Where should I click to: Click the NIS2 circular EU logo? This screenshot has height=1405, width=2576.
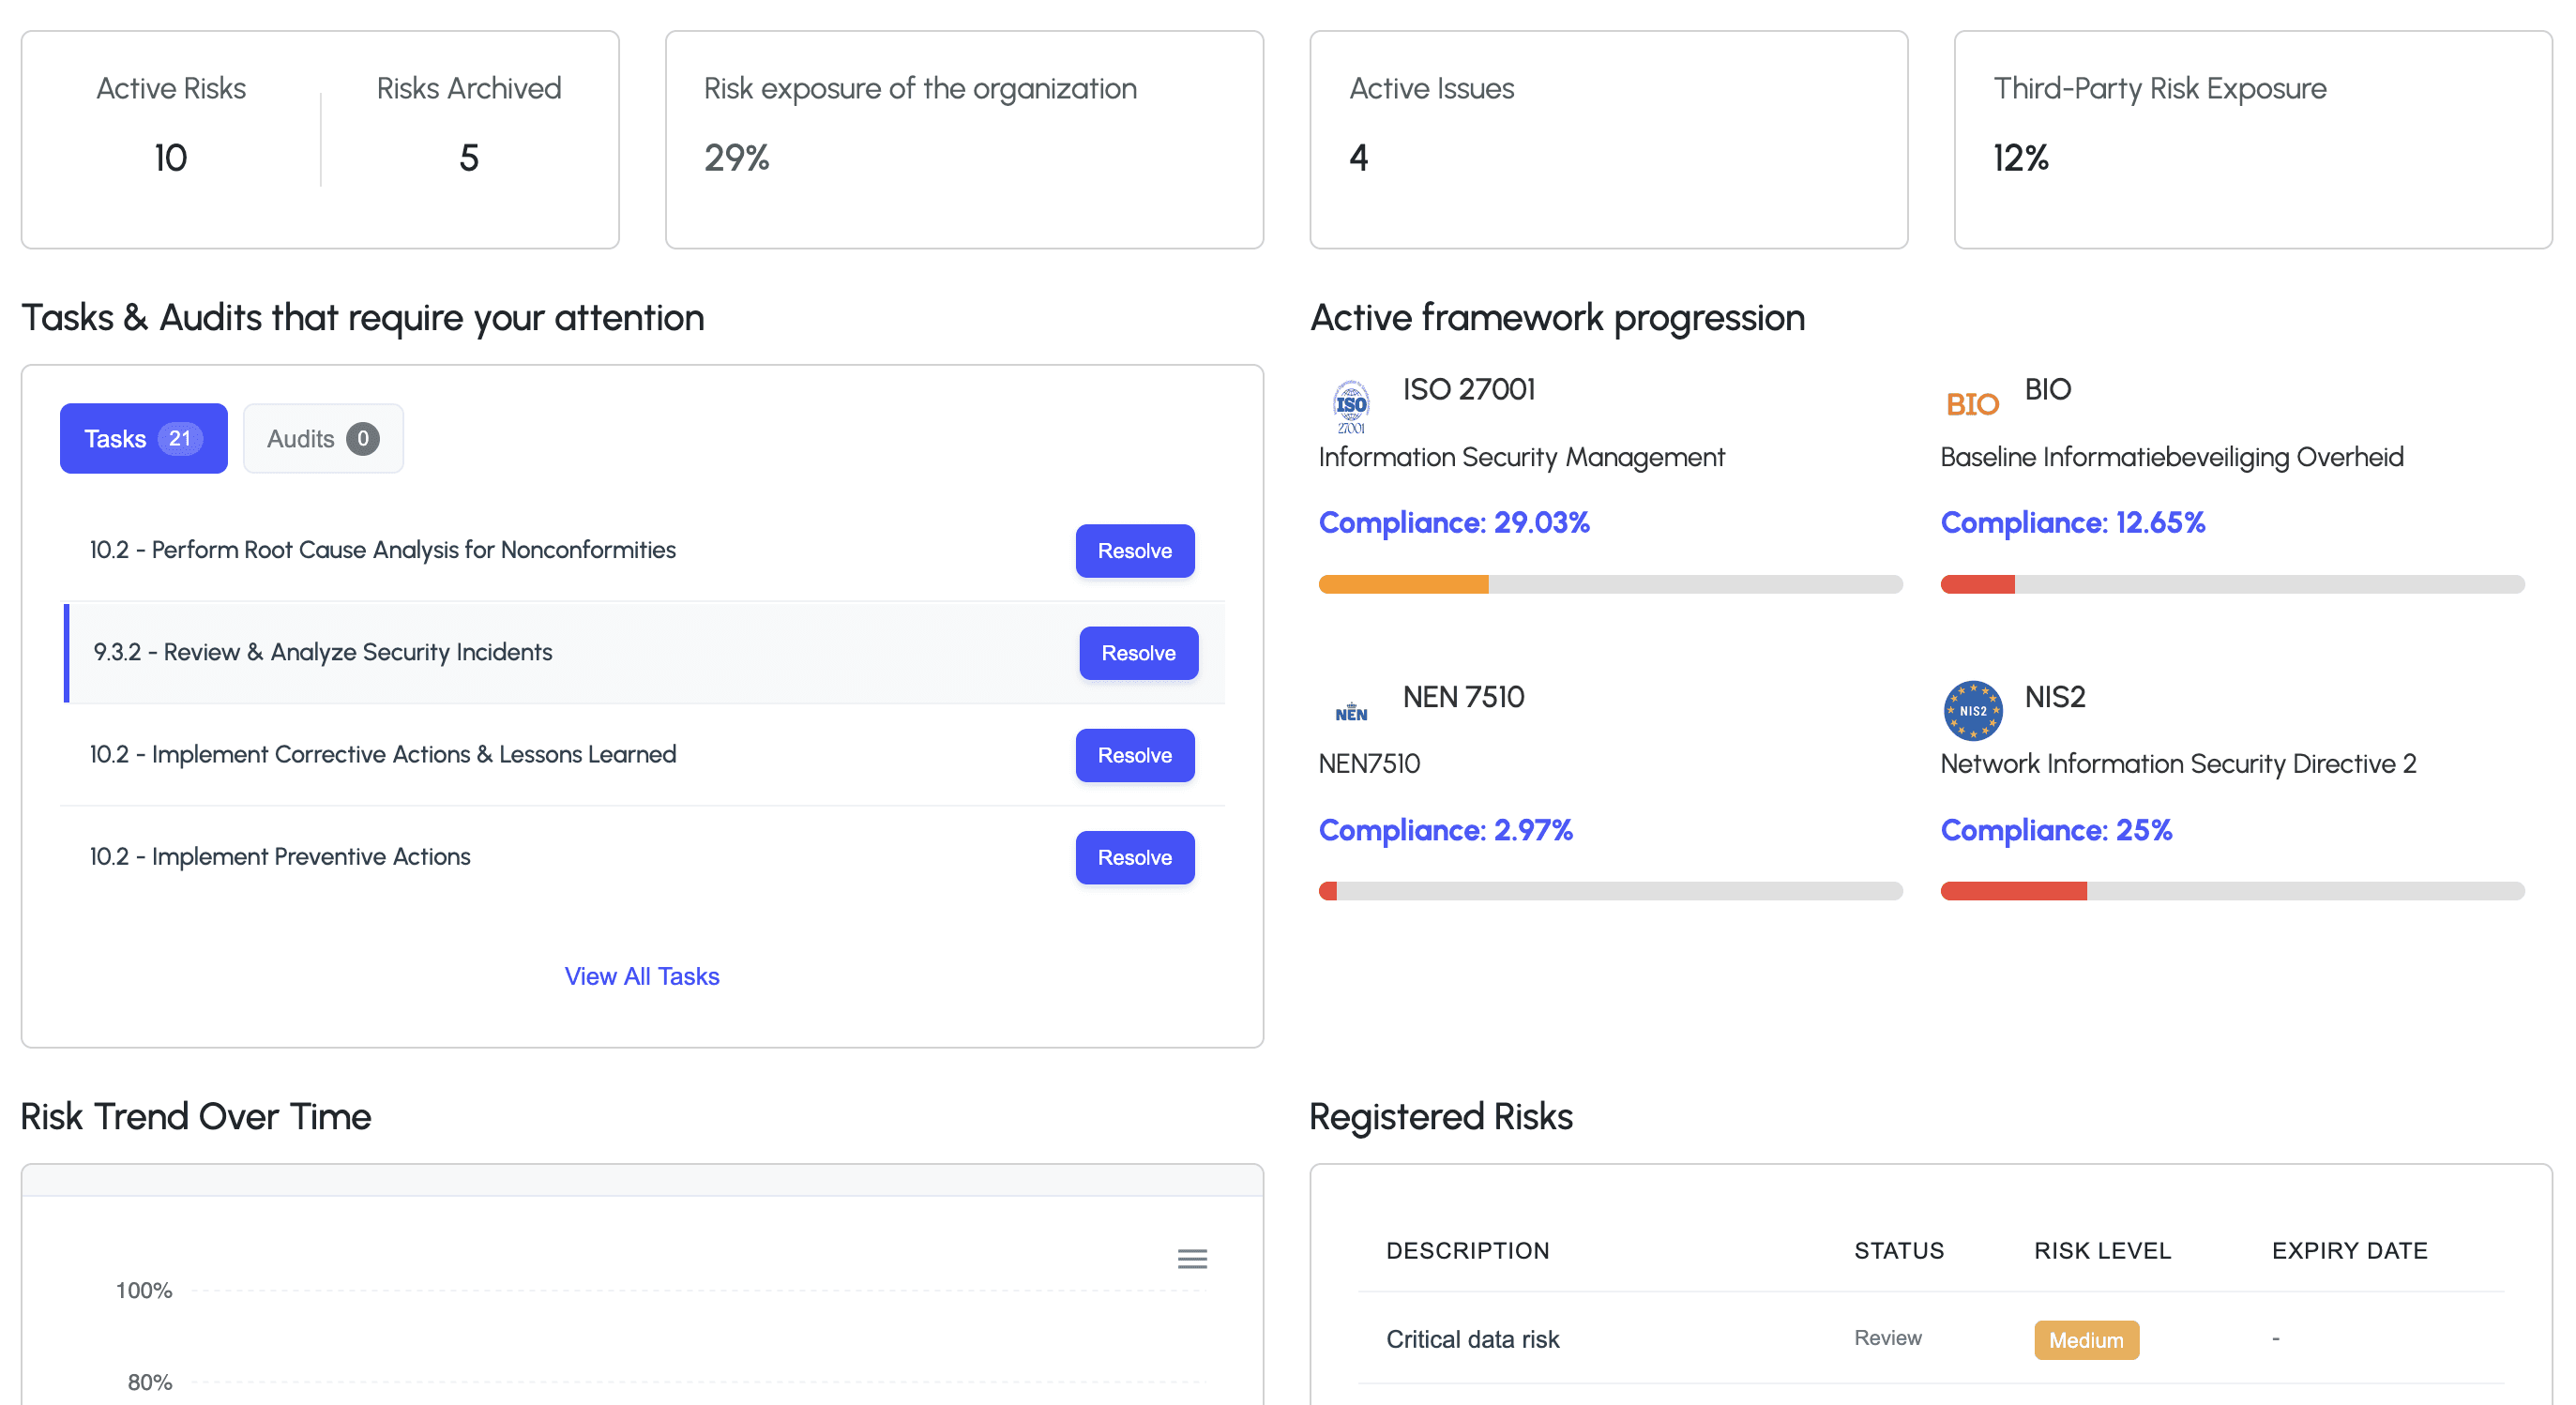coord(1972,711)
